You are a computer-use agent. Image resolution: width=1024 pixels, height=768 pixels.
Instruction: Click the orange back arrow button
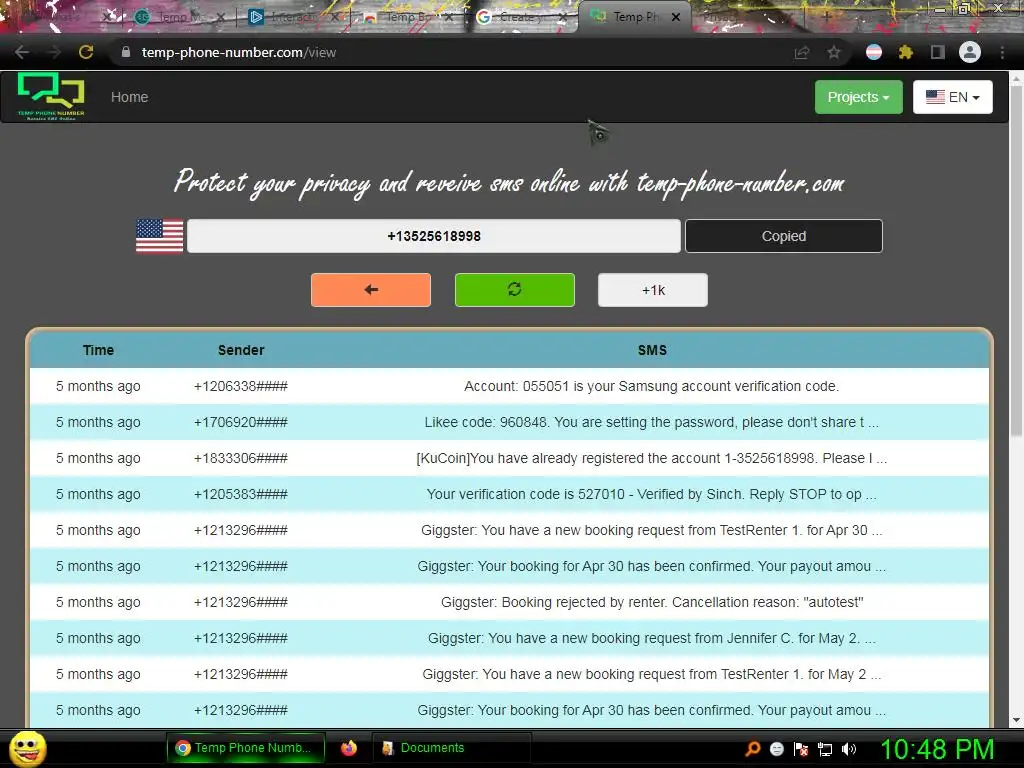coord(371,290)
